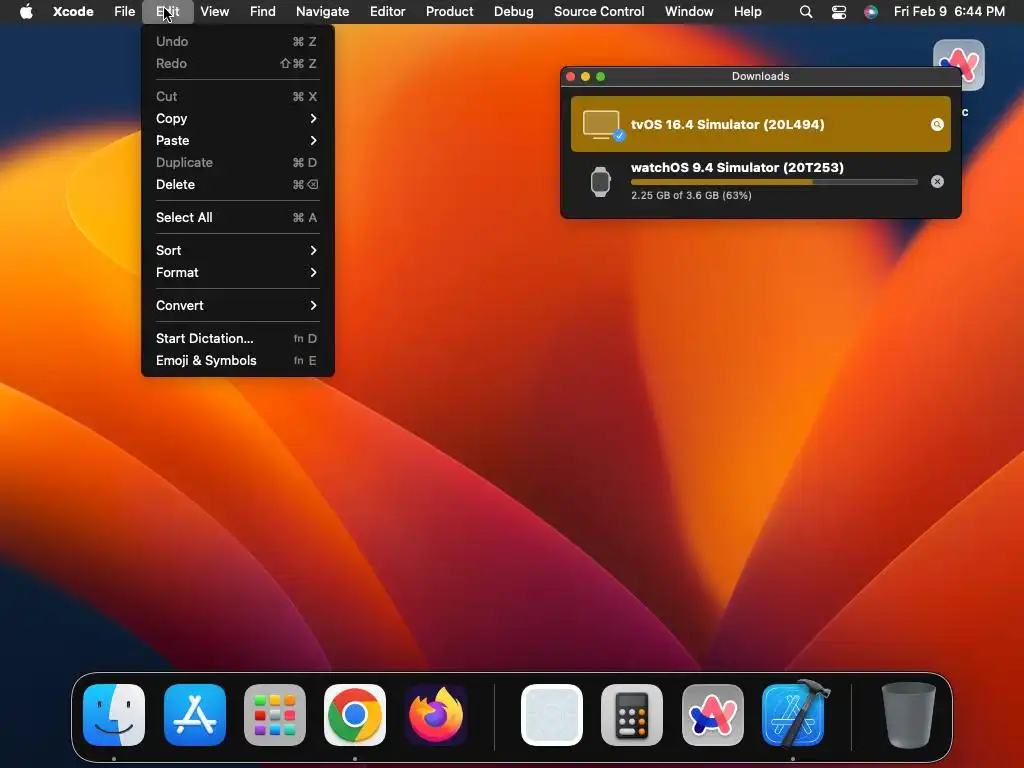Launch Google Chrome from the Dock
This screenshot has height=768, width=1024.
355,714
